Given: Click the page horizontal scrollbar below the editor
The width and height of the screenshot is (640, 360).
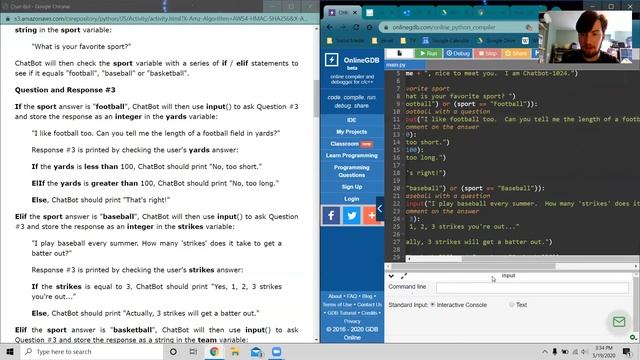Looking at the screenshot, I should tap(473, 266).
